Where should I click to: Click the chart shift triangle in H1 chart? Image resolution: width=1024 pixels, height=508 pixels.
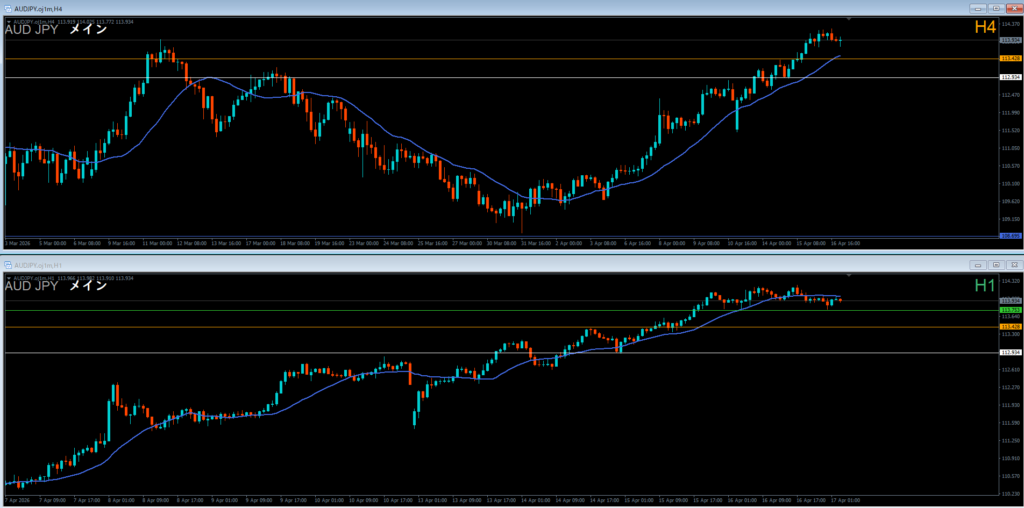849,275
